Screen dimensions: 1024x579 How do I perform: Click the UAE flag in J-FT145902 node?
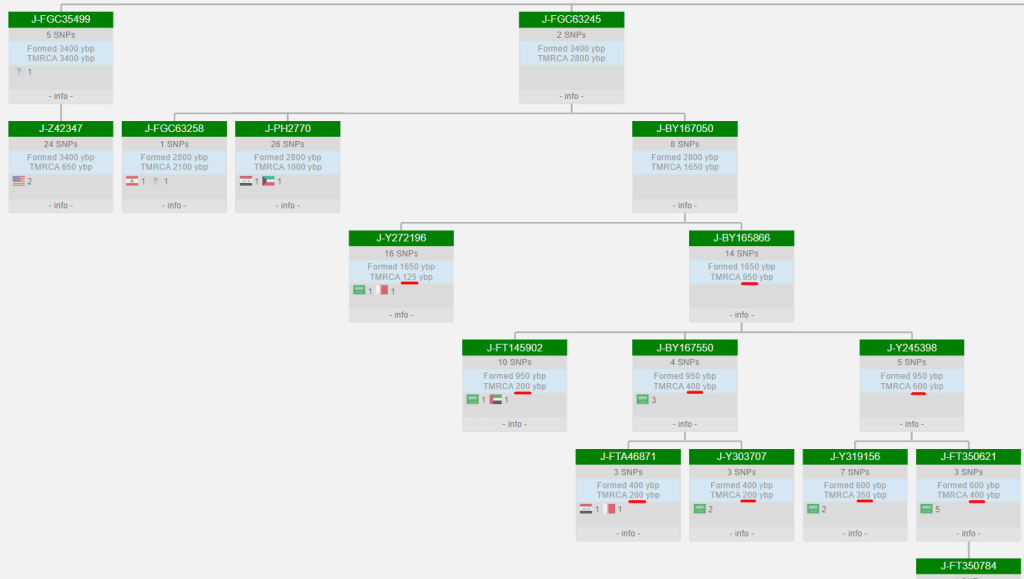coord(495,400)
